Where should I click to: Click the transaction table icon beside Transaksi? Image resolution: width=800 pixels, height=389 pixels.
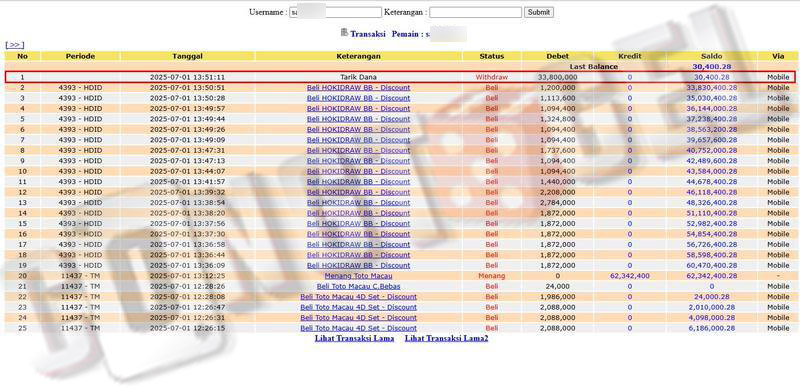pyautogui.click(x=344, y=33)
